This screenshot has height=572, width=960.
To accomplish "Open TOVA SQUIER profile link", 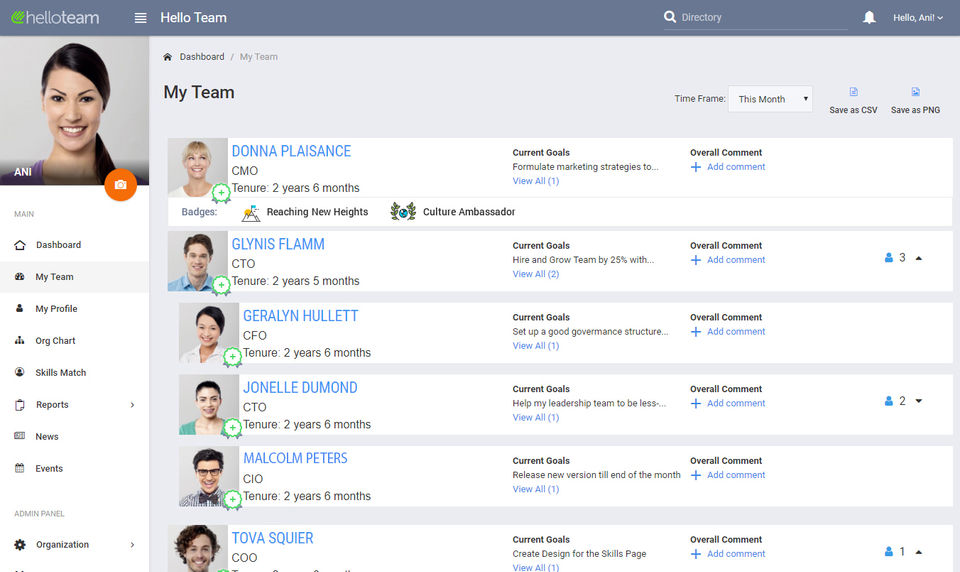I will [272, 538].
